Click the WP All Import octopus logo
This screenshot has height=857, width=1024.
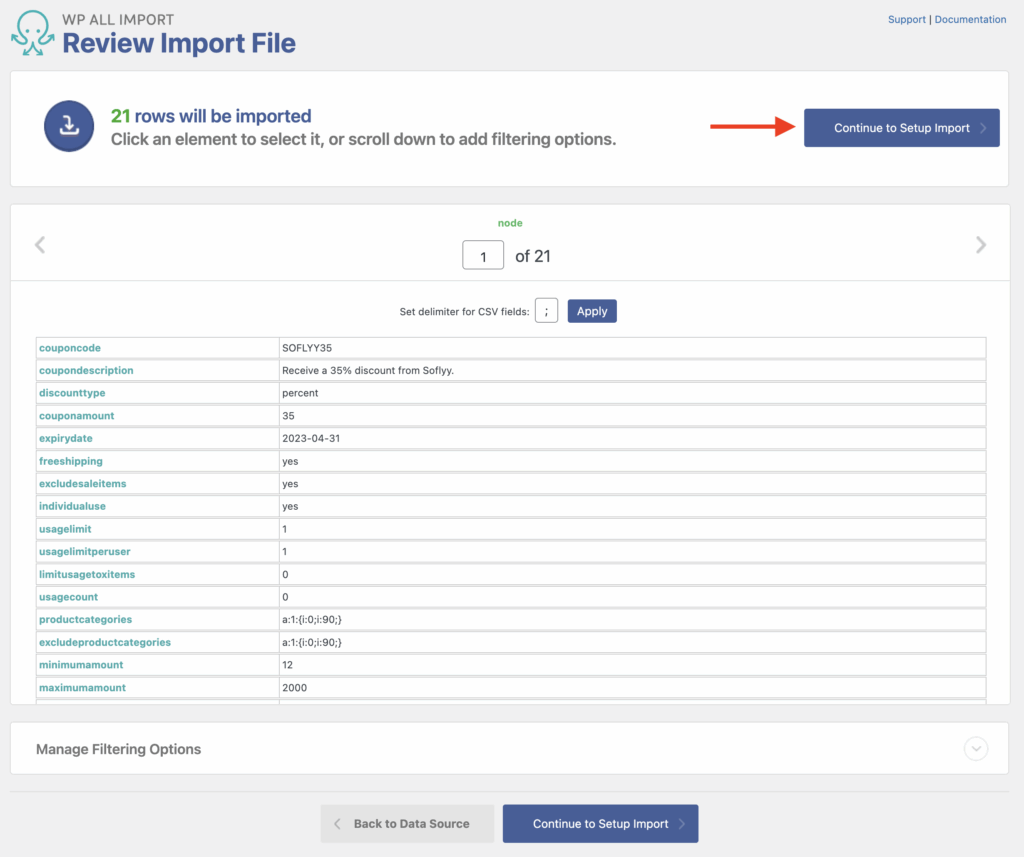tap(33, 33)
